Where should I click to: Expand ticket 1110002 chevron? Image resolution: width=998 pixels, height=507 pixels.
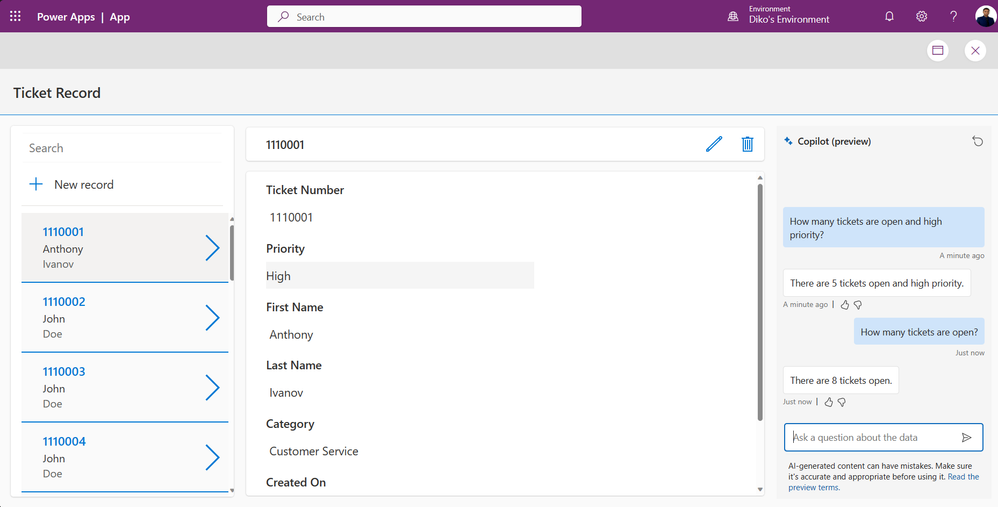[x=212, y=318]
